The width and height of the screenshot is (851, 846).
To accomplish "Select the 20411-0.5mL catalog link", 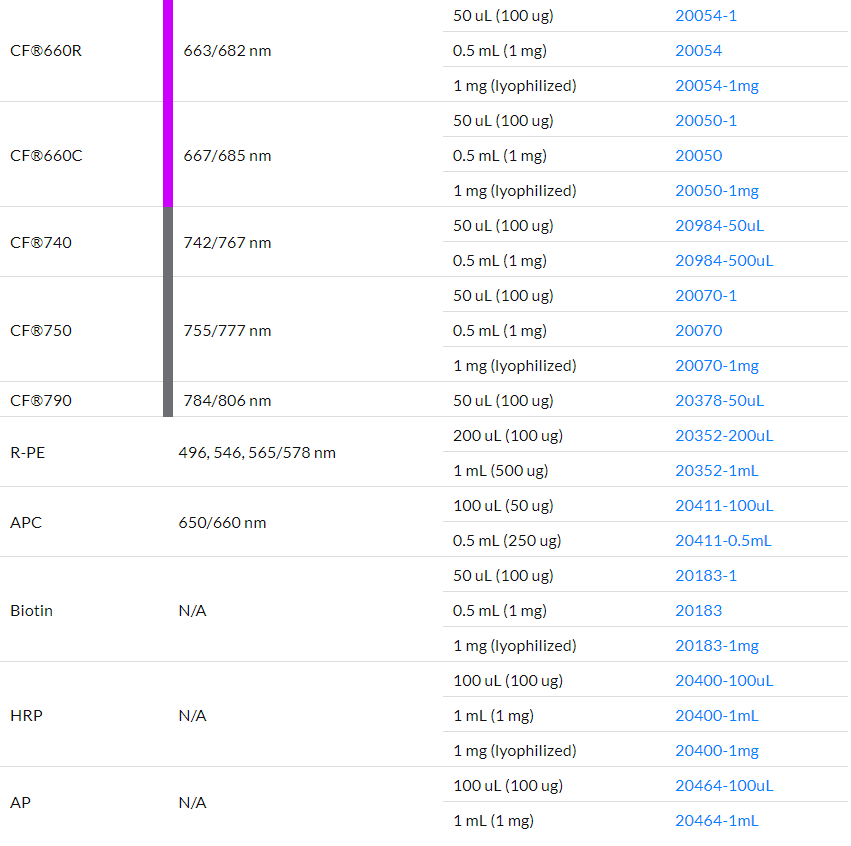I will point(722,541).
